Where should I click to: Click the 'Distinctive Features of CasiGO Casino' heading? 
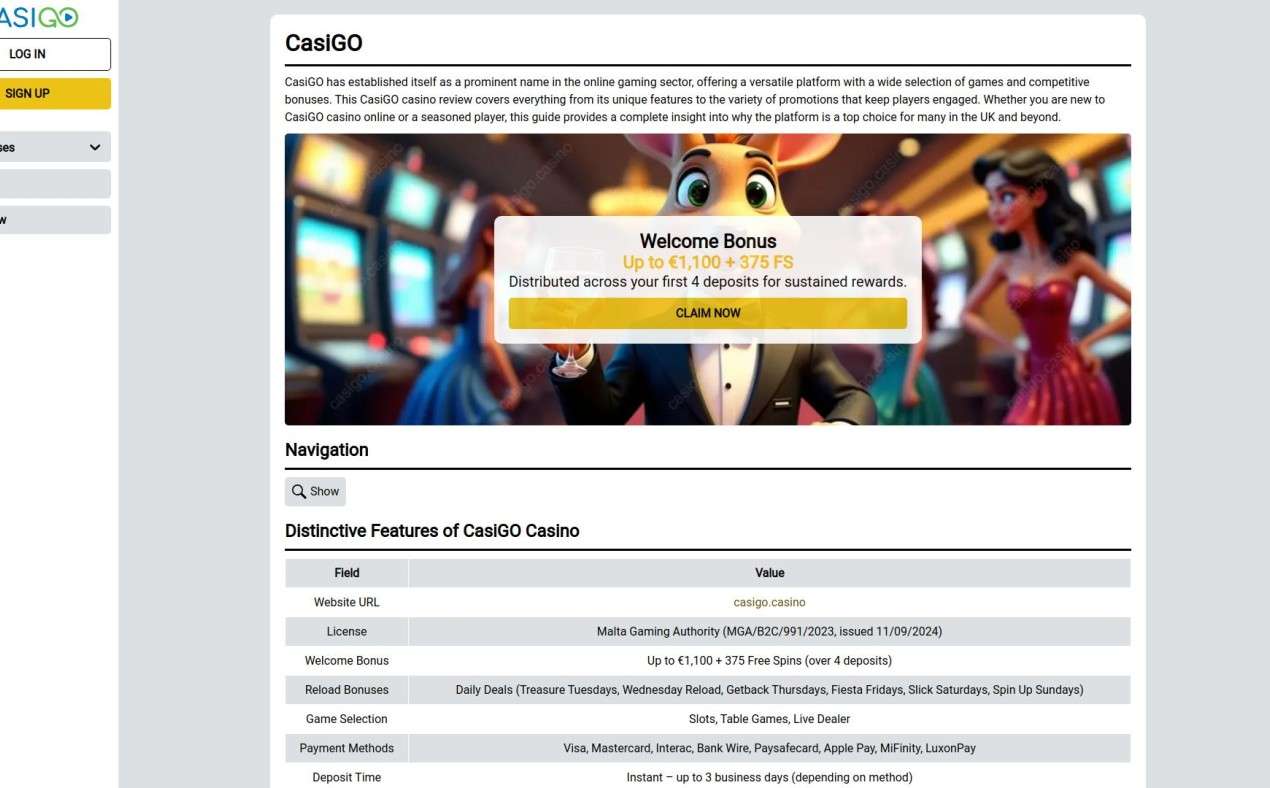[x=432, y=531]
